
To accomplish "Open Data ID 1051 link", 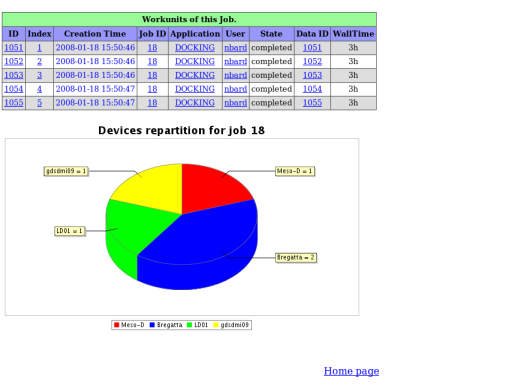I will click(x=312, y=48).
